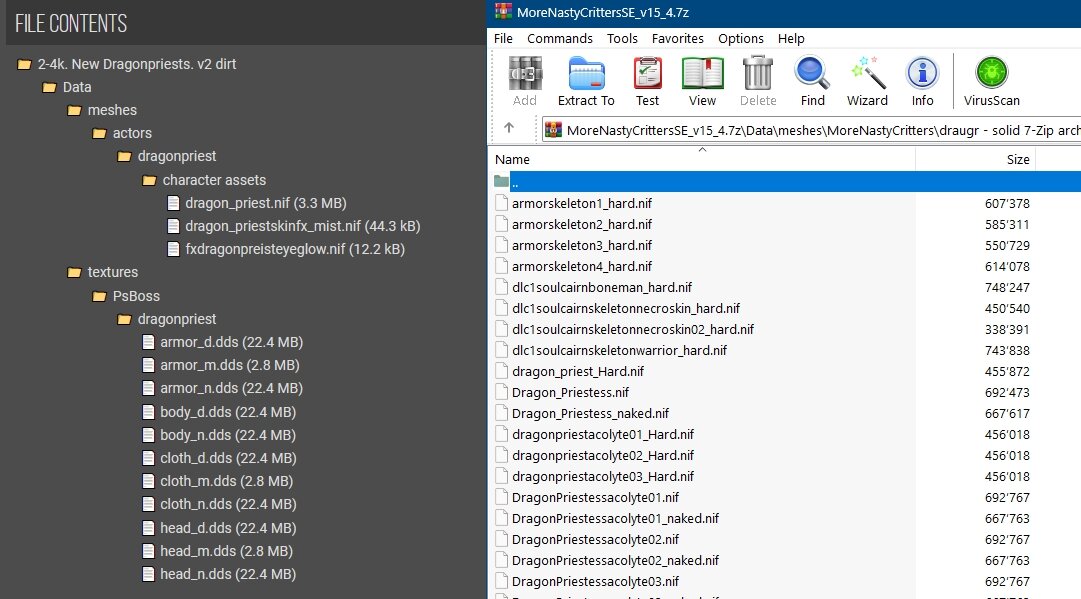This screenshot has height=599, width=1081.
Task: Click the parent folder '..' icon
Action: click(501, 182)
